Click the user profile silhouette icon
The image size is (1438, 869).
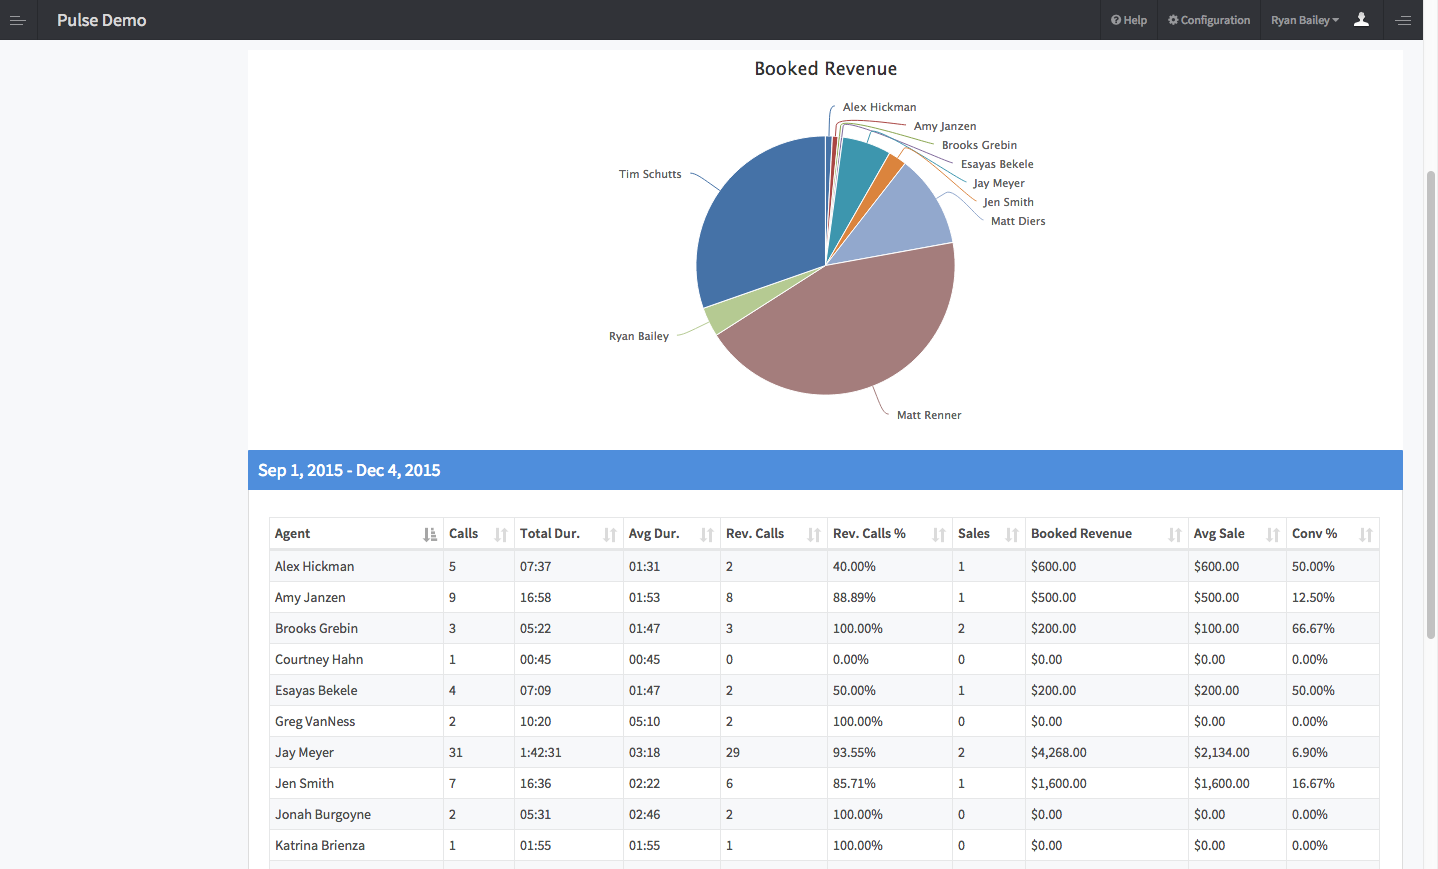(x=1361, y=20)
